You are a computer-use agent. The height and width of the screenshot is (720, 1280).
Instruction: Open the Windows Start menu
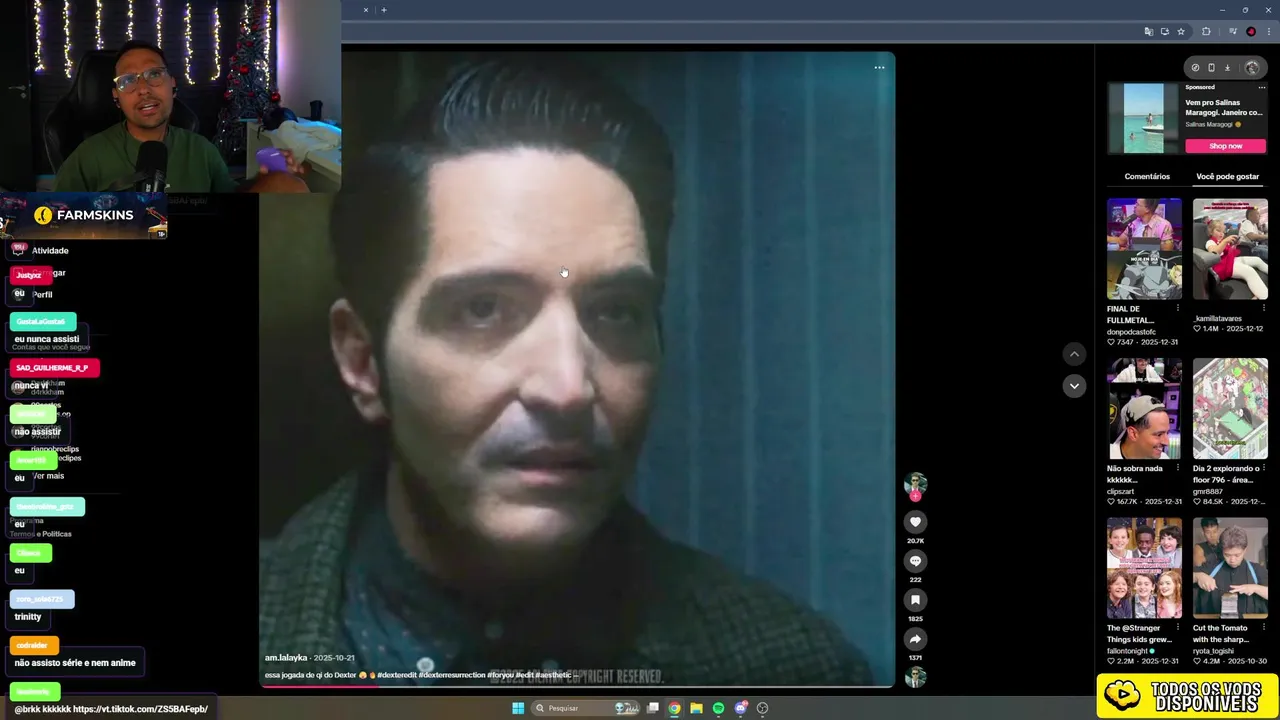click(x=518, y=708)
